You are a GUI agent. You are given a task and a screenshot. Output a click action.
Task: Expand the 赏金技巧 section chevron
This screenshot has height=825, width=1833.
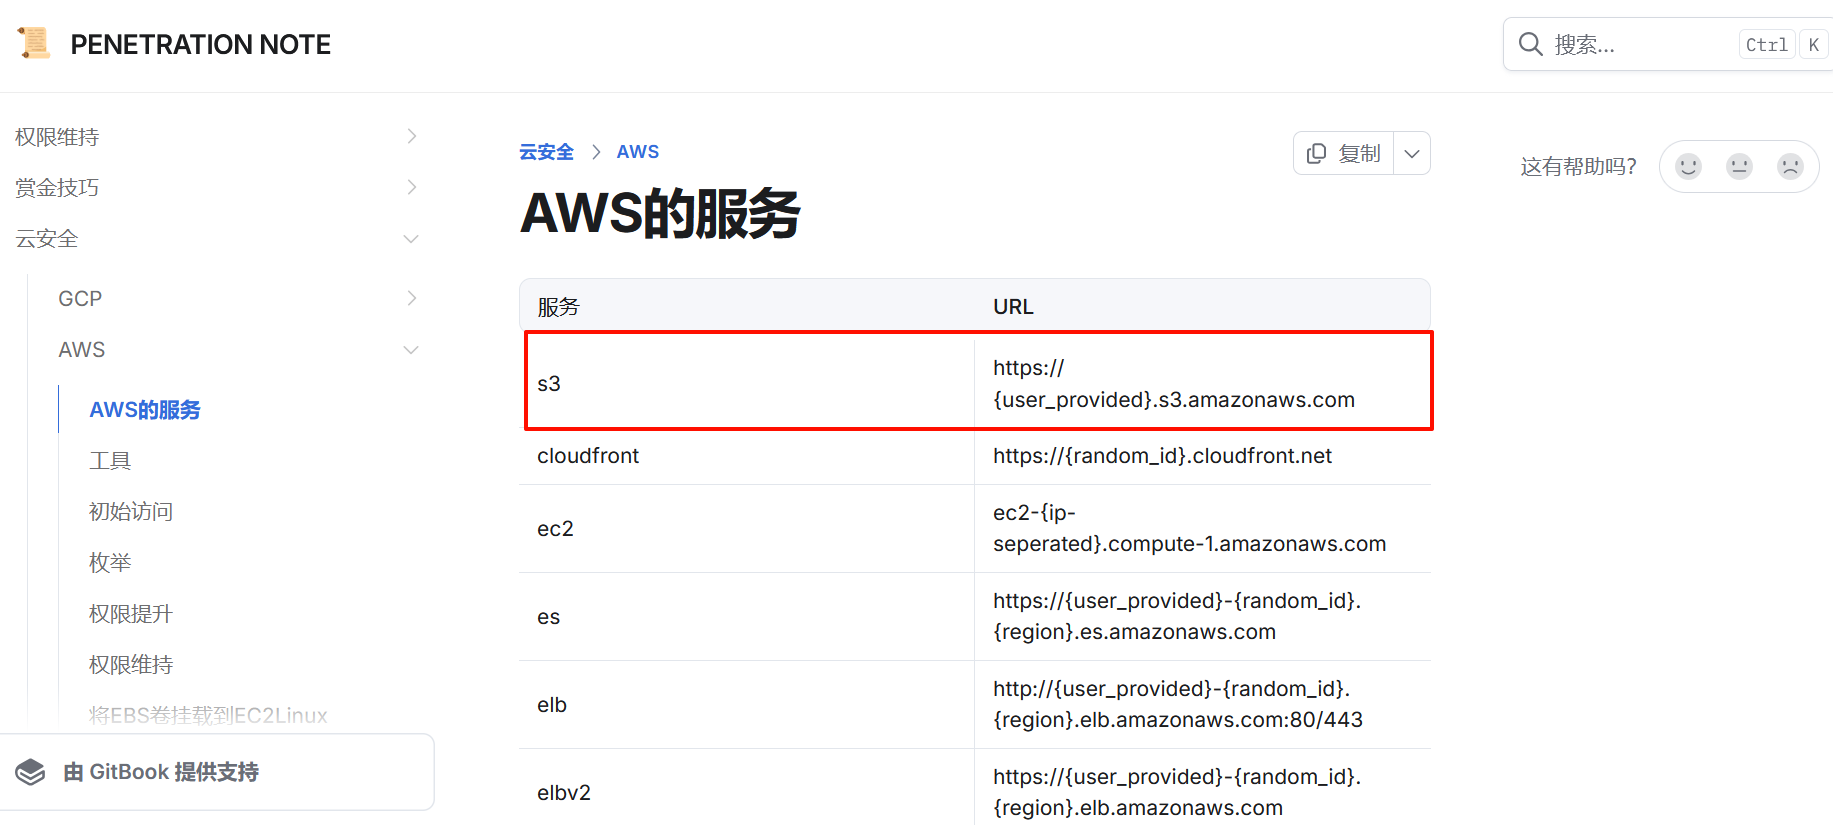pyautogui.click(x=411, y=187)
